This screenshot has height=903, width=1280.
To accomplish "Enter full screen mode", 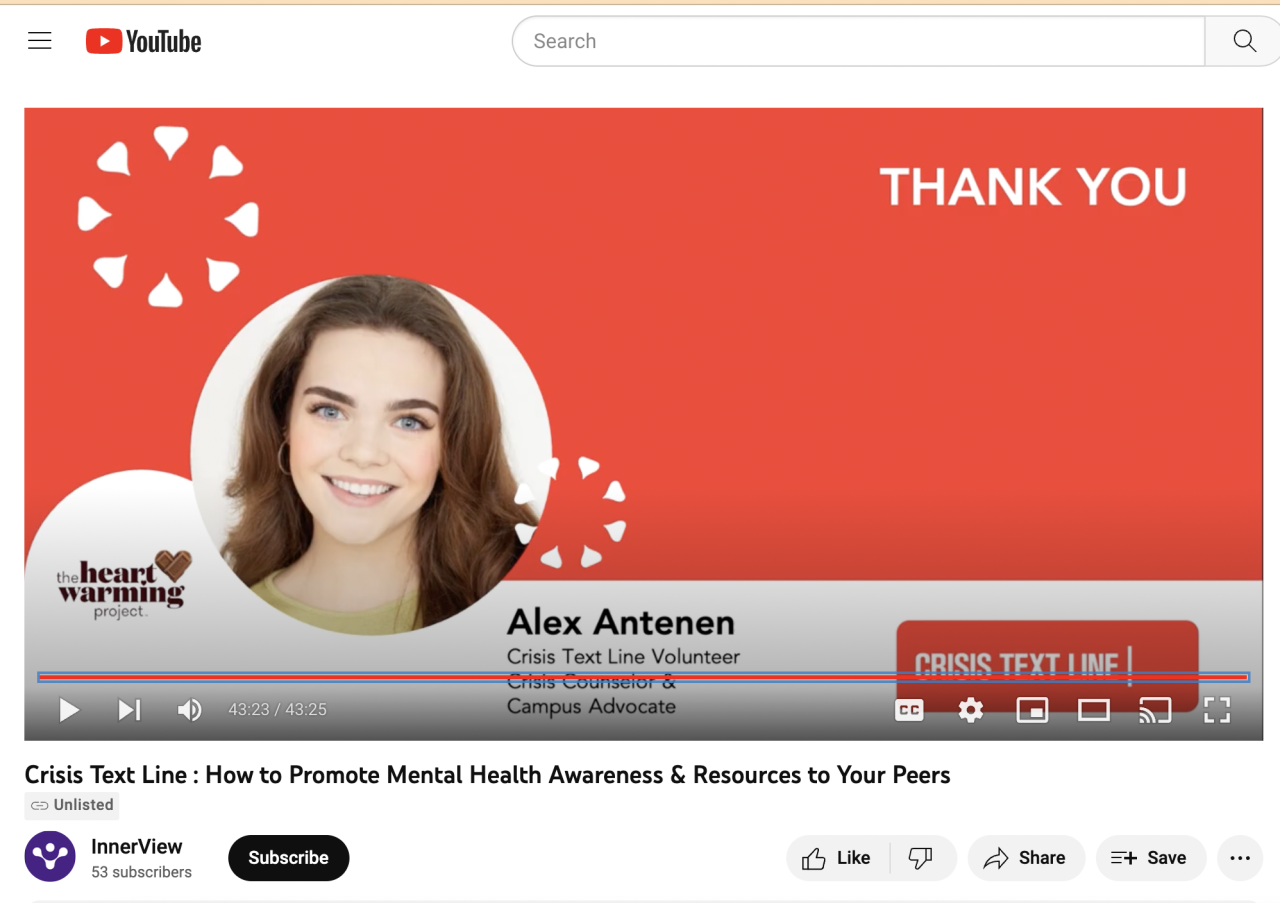I will tap(1217, 710).
